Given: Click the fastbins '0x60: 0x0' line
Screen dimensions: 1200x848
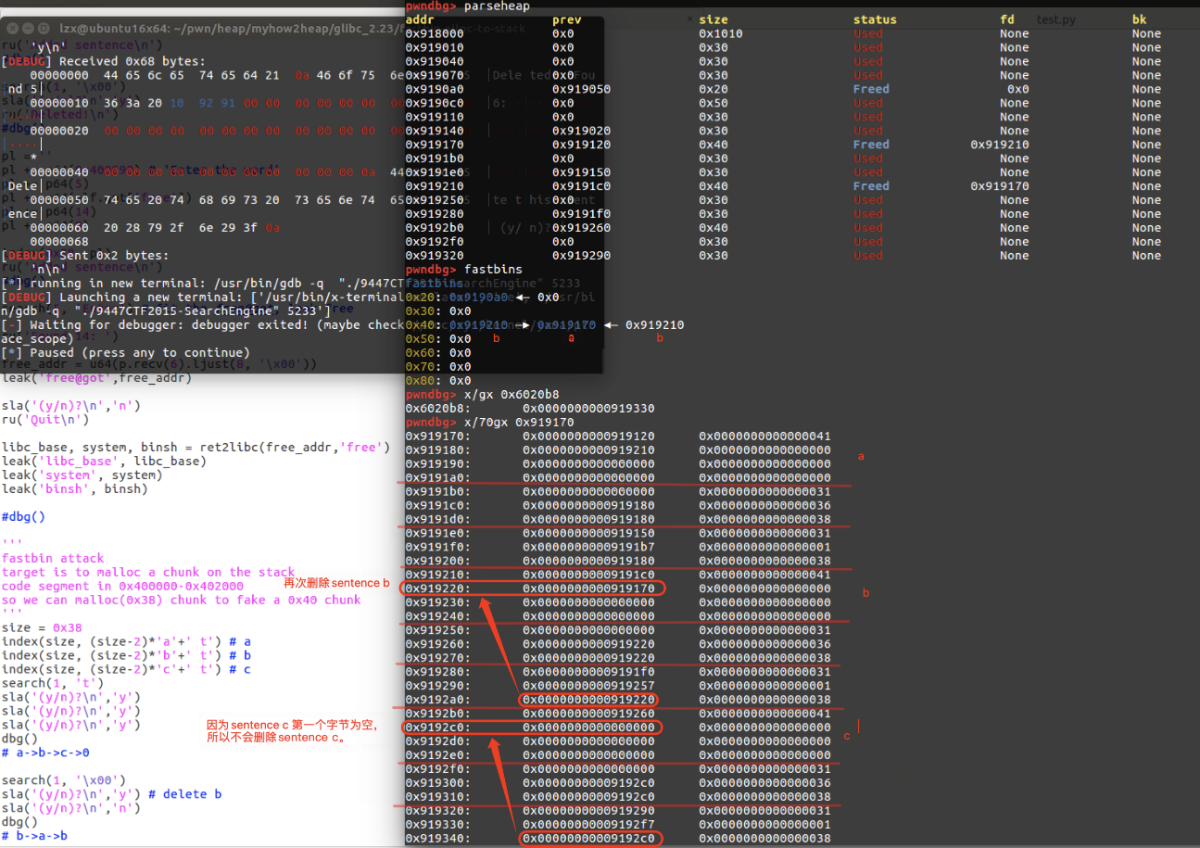Looking at the screenshot, I should coord(438,353).
